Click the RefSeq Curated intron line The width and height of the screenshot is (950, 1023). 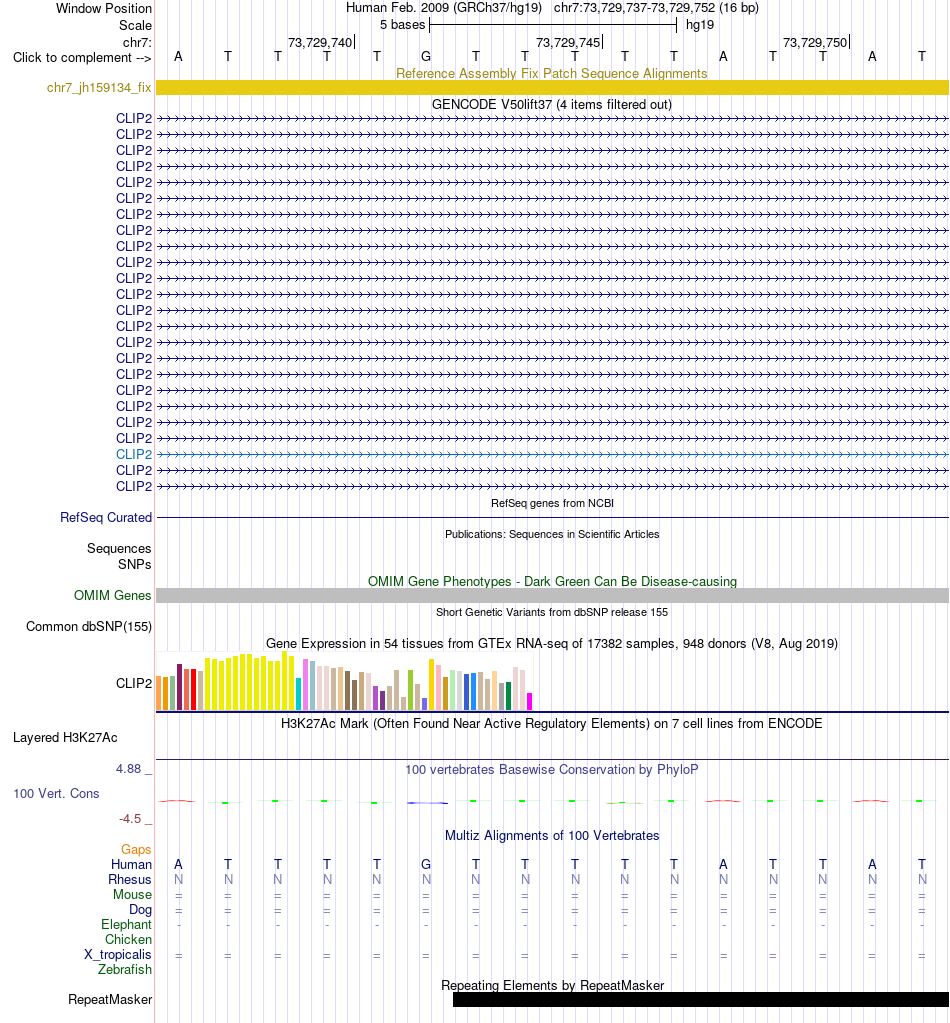(x=552, y=517)
